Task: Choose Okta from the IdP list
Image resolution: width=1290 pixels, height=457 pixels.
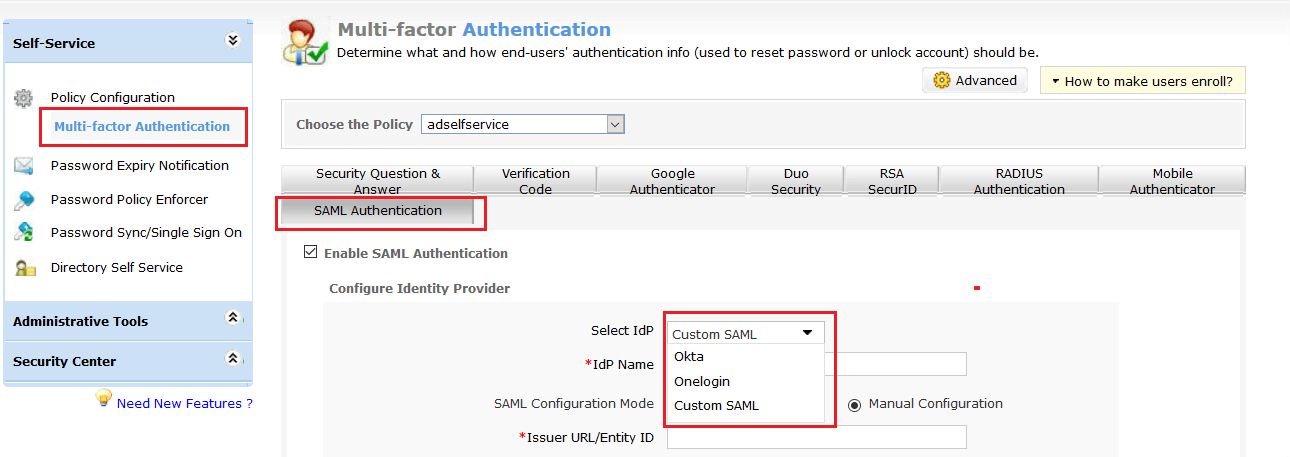Action: pos(689,357)
